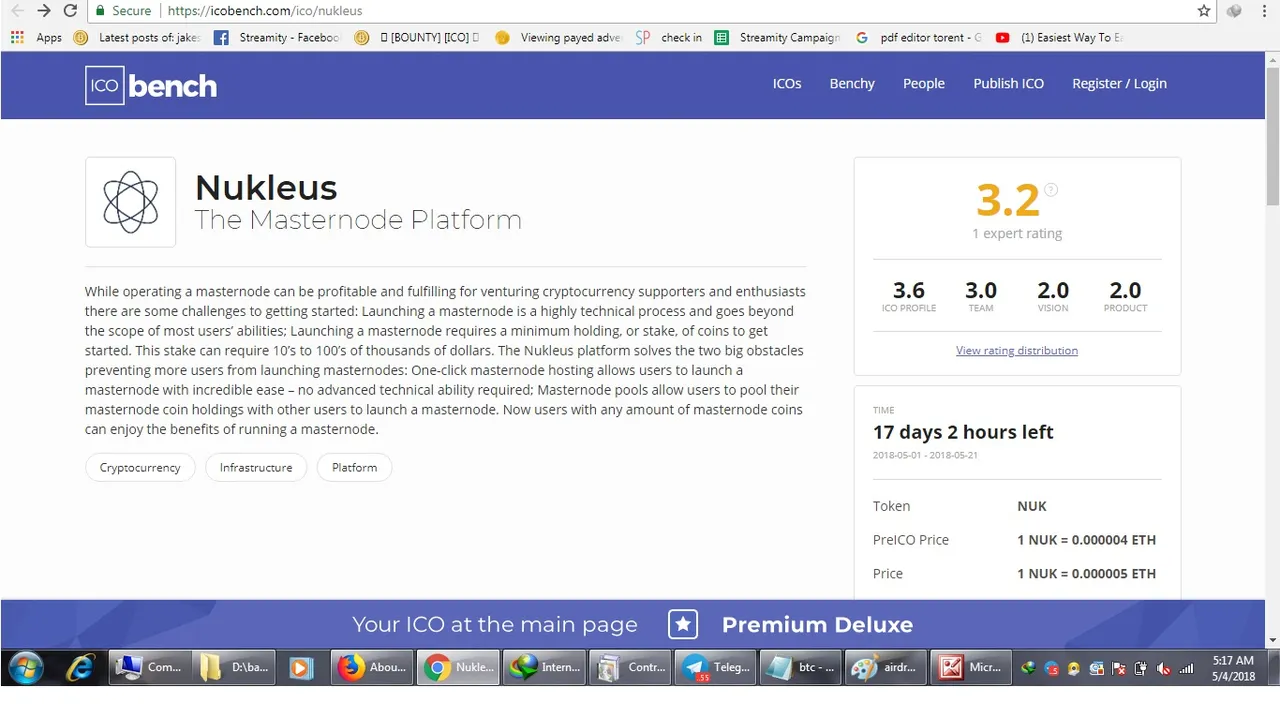Click the 3.2 overall rating
The image size is (1280, 720).
coord(1008,201)
